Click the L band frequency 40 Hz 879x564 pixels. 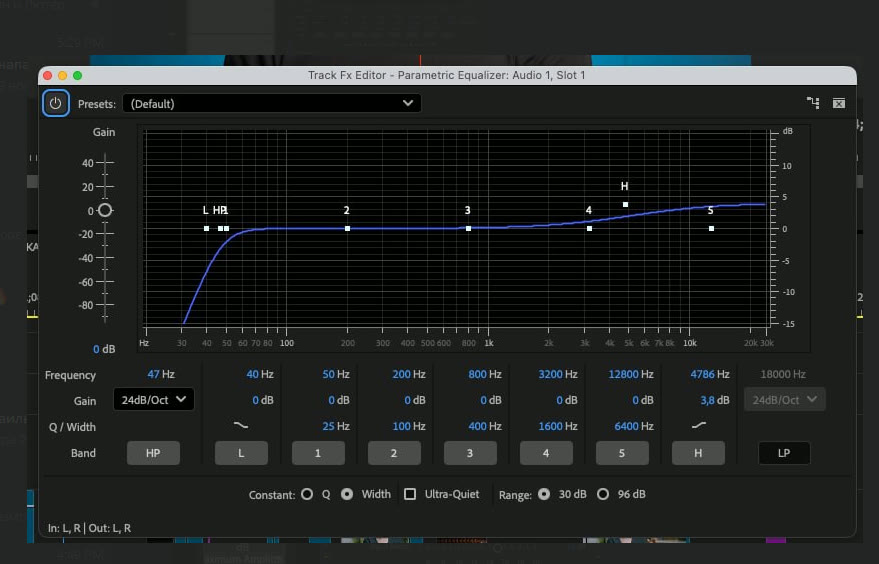click(260, 374)
